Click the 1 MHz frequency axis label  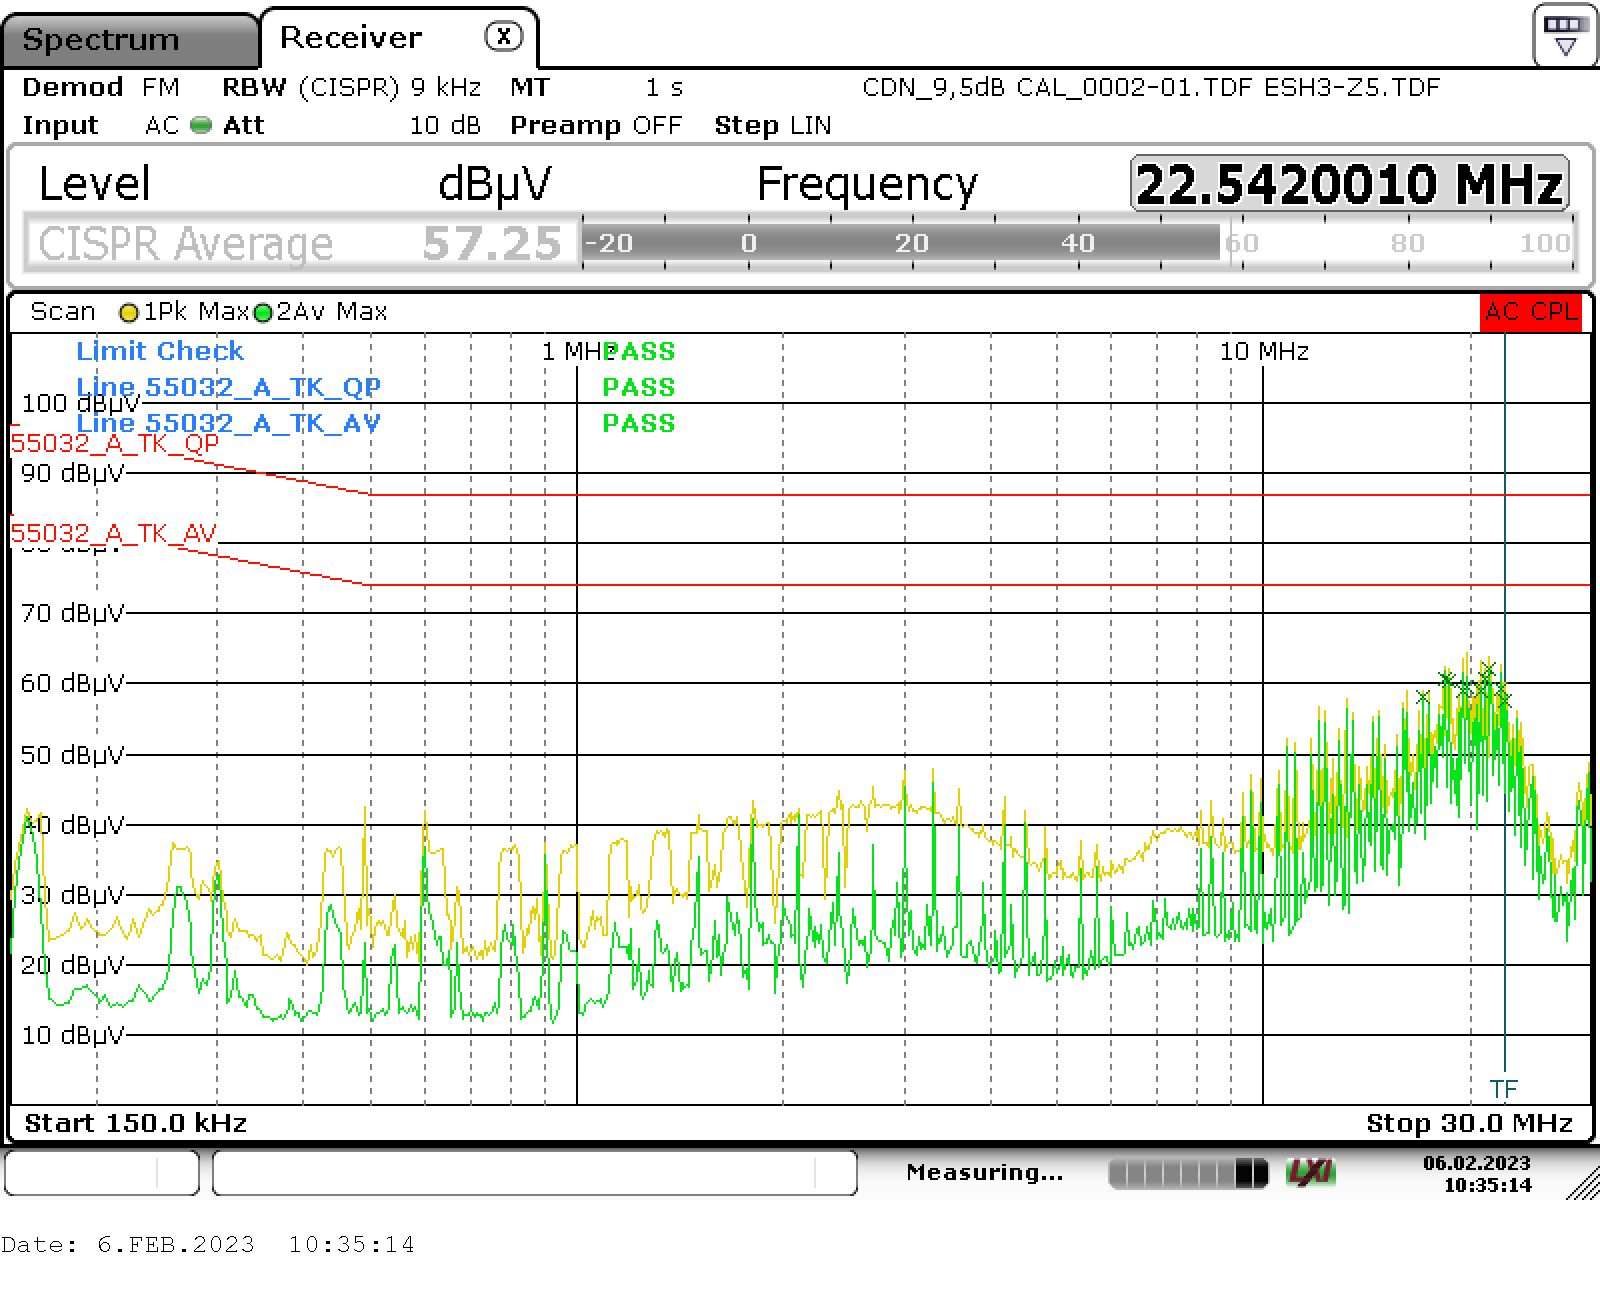(x=577, y=352)
